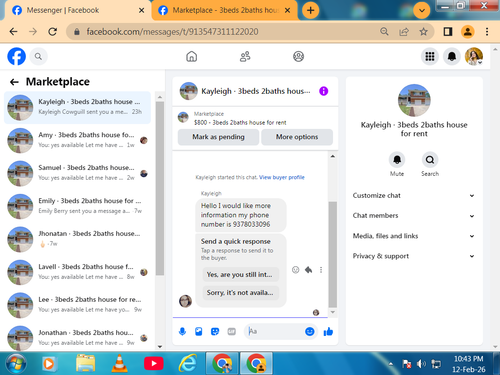Open the Samuel conversation in the list
This screenshot has width=500, height=375.
[77, 173]
